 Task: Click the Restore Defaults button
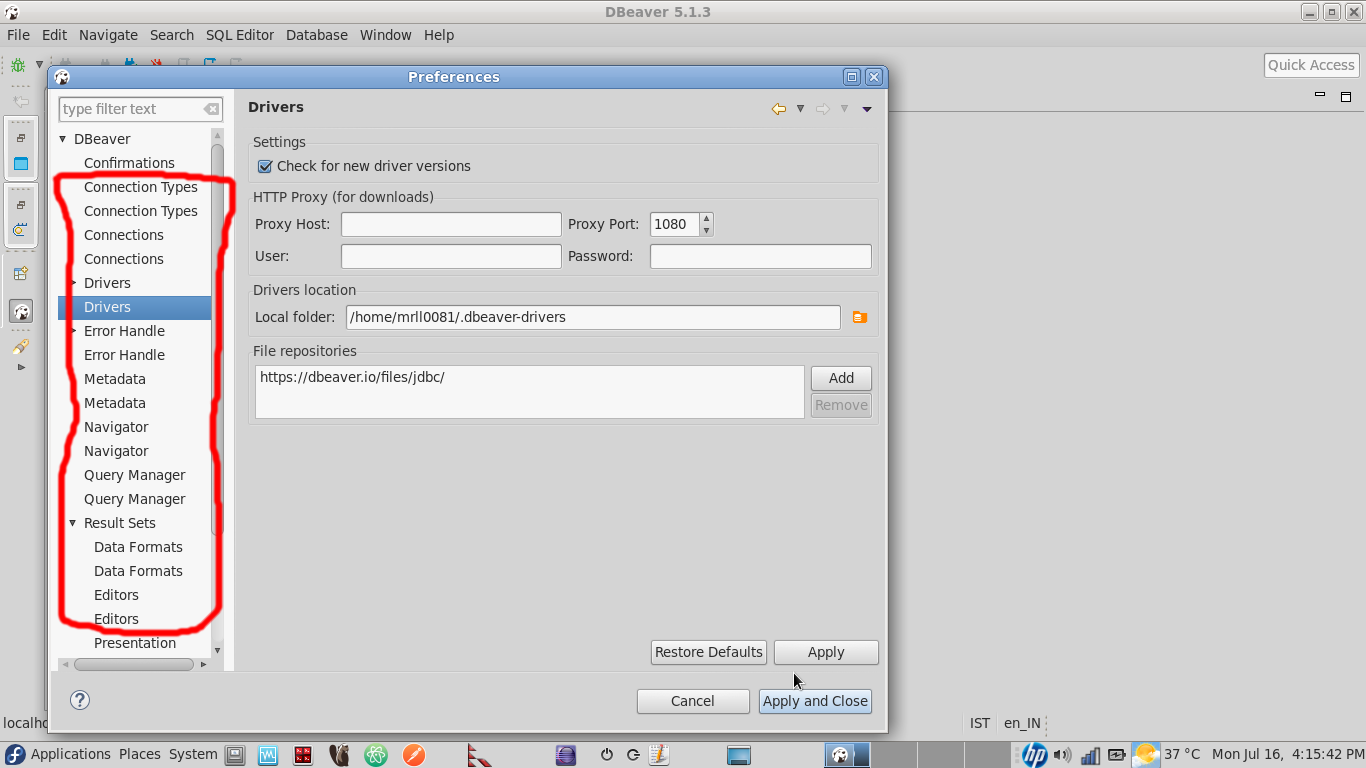pos(708,652)
